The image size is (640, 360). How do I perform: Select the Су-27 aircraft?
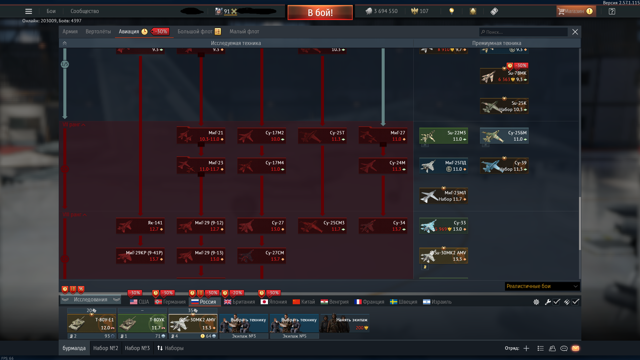pyautogui.click(x=262, y=226)
